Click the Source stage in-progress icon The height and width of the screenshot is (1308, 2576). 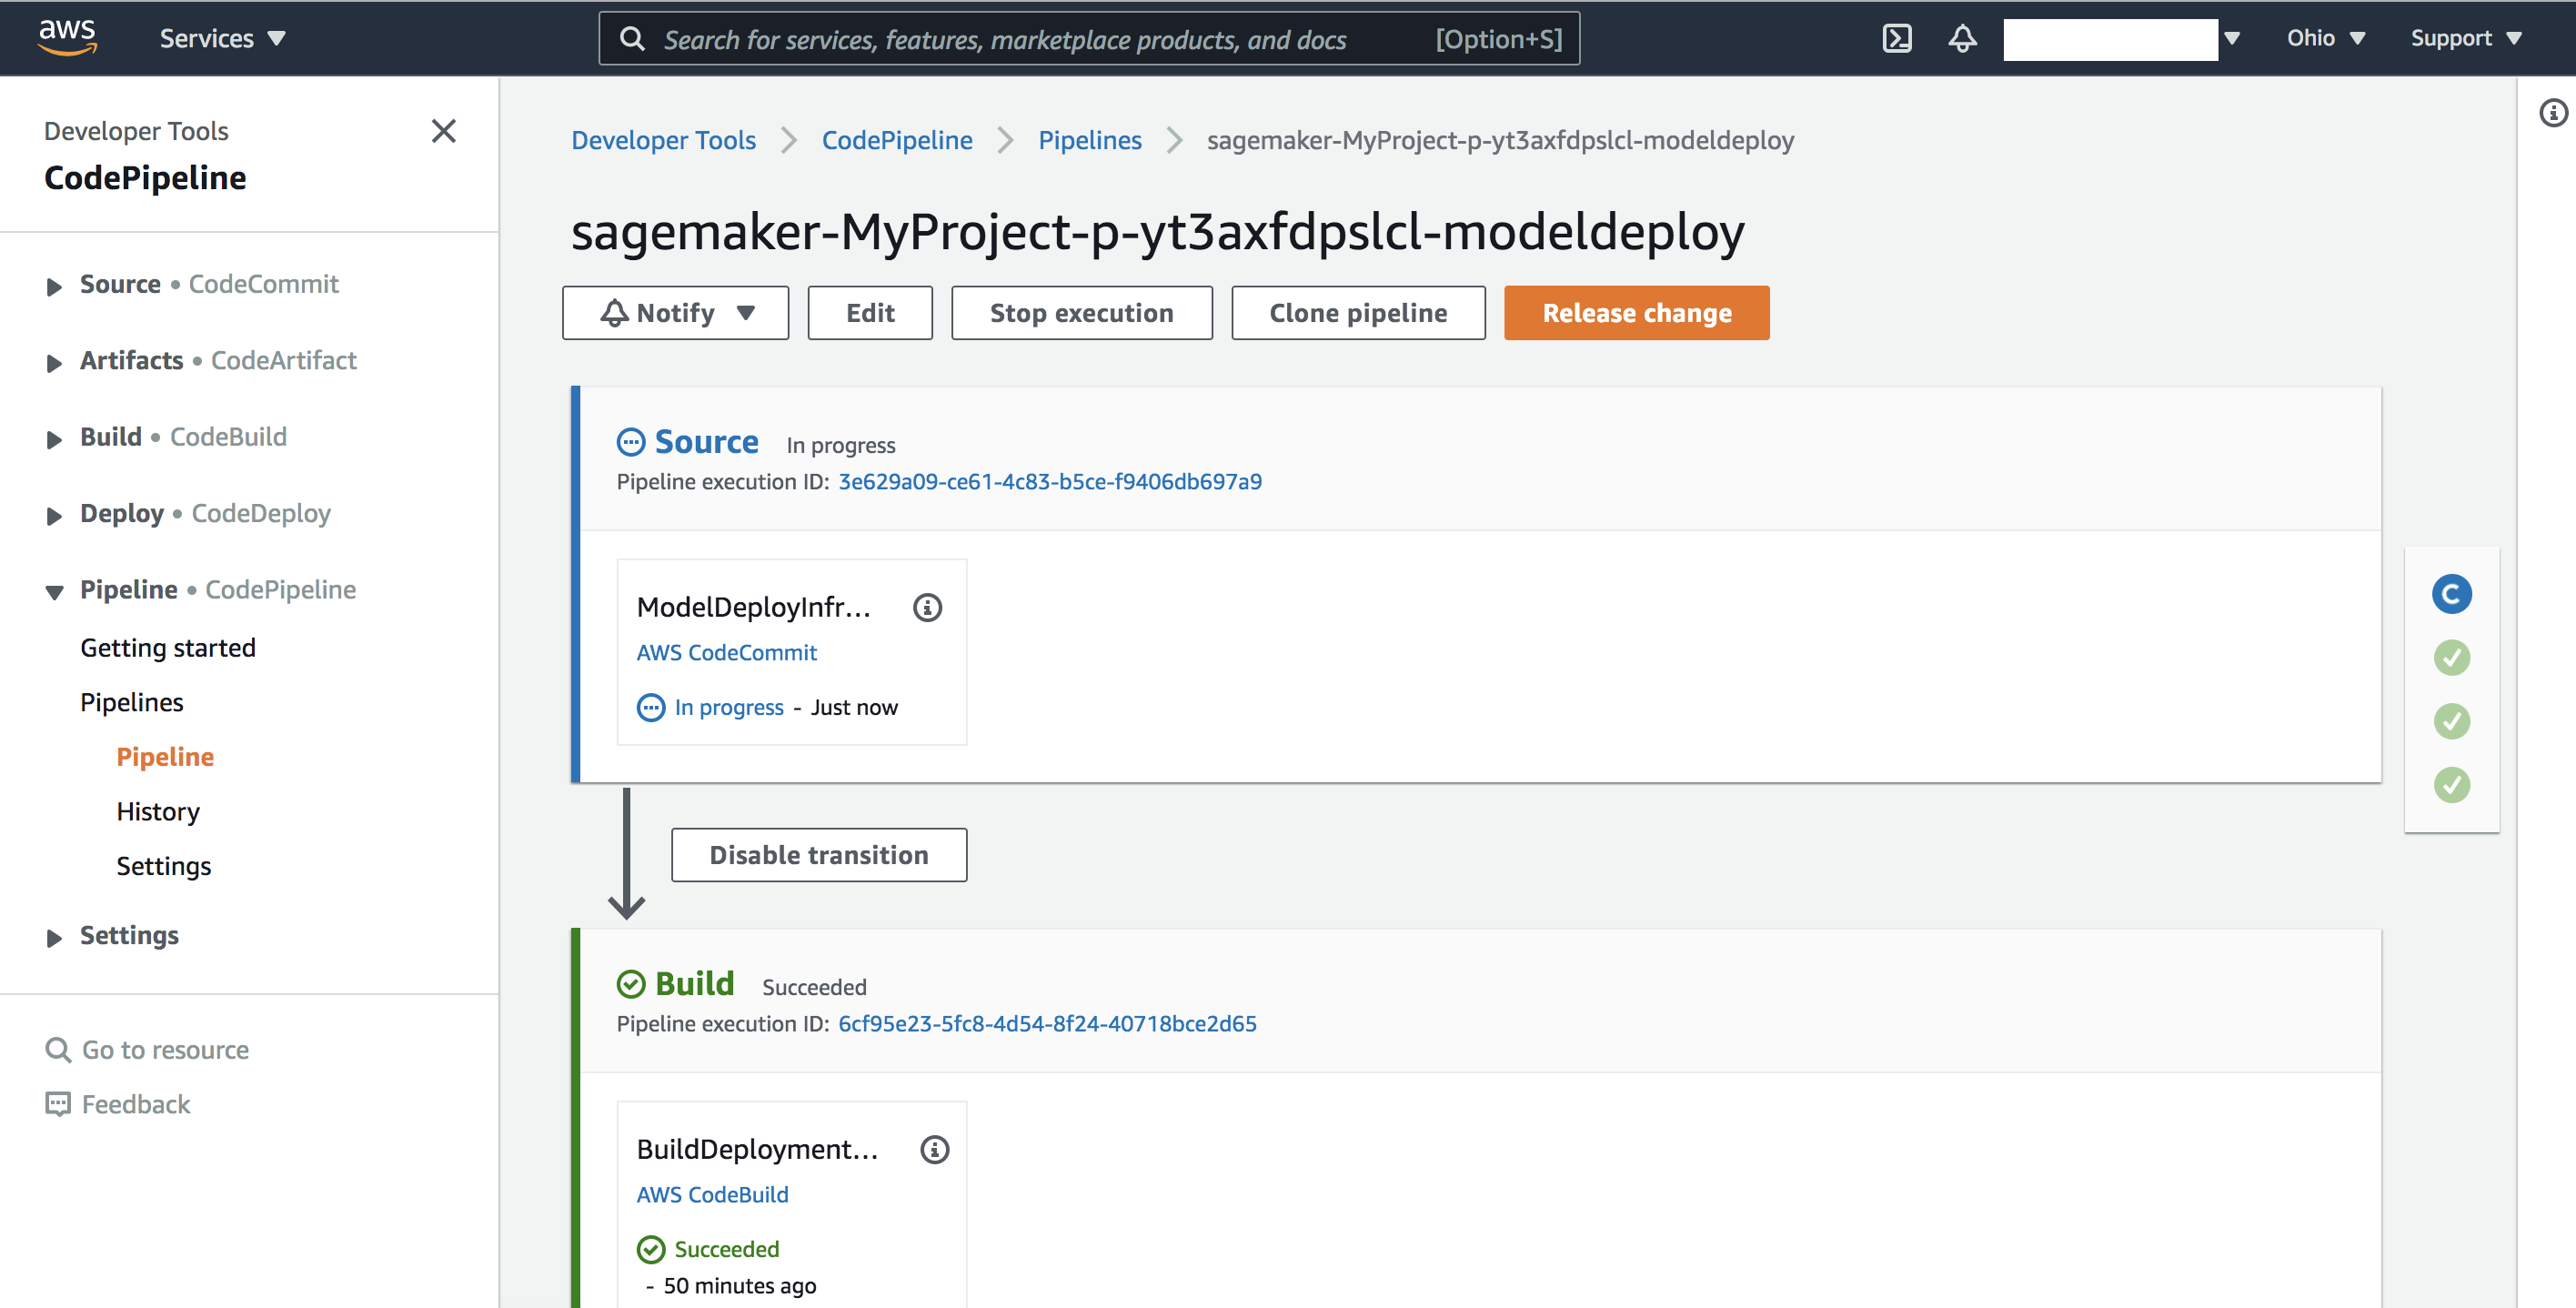pyautogui.click(x=631, y=442)
